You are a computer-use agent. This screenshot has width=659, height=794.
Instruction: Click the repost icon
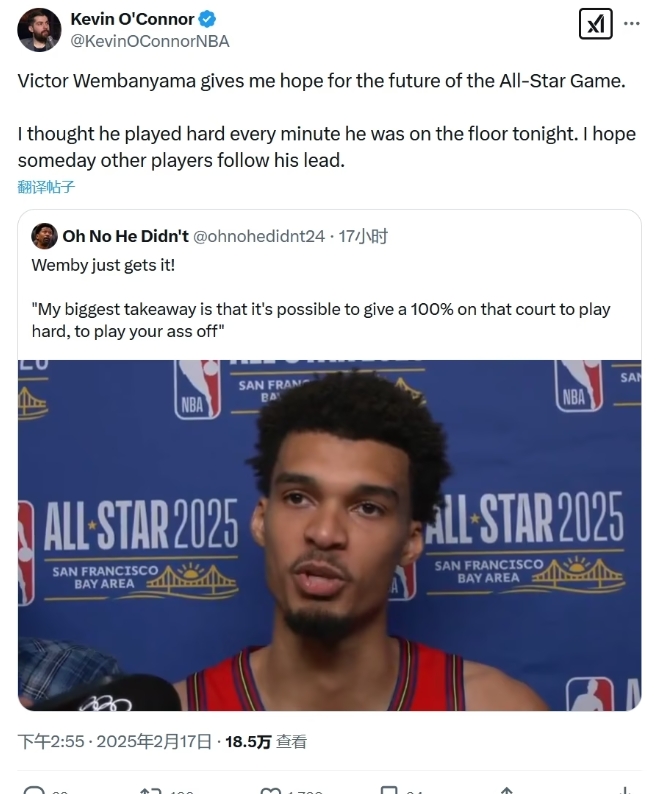point(150,790)
